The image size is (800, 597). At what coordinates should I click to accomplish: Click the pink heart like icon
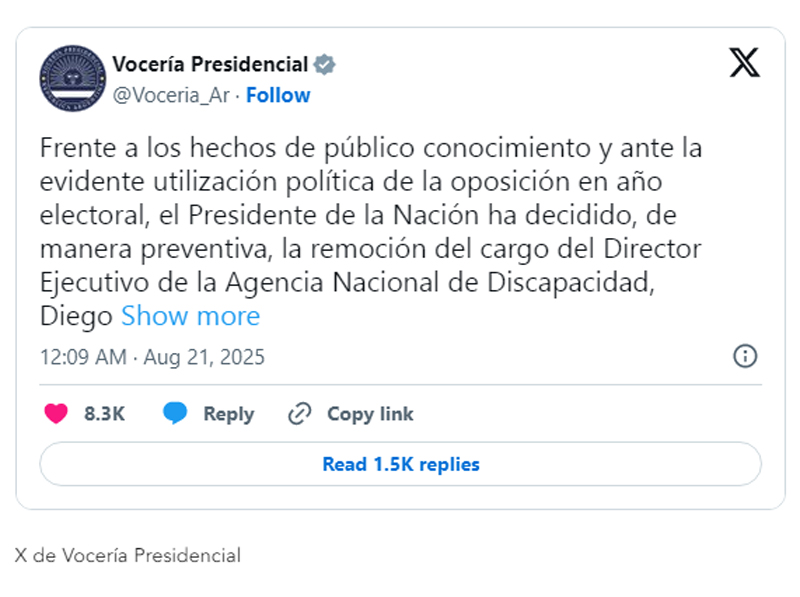[56, 413]
